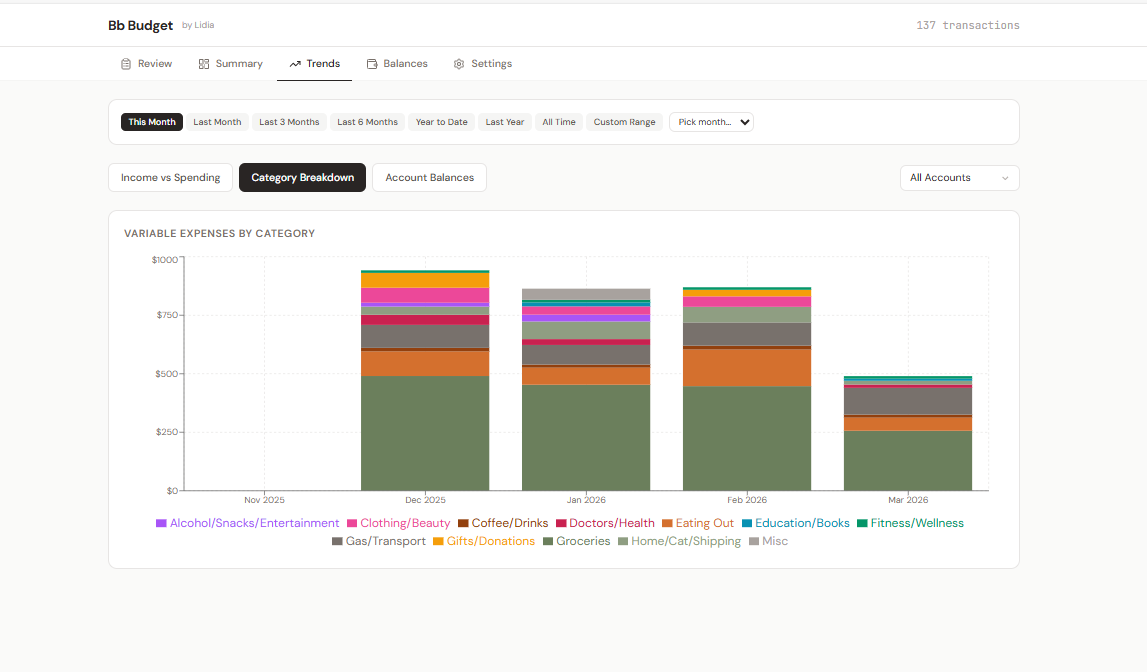The image size is (1147, 672).
Task: Select the Trends line-chart icon
Action: pos(294,63)
